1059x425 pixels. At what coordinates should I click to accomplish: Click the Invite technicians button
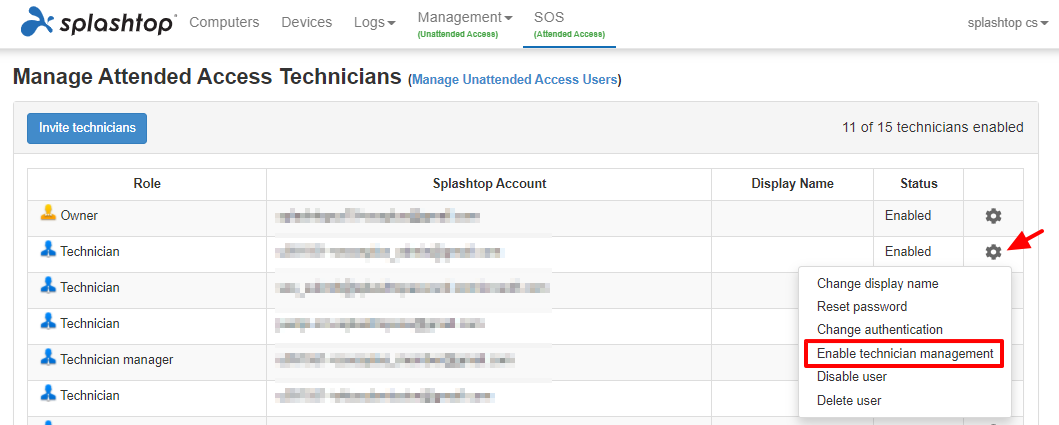[x=87, y=128]
